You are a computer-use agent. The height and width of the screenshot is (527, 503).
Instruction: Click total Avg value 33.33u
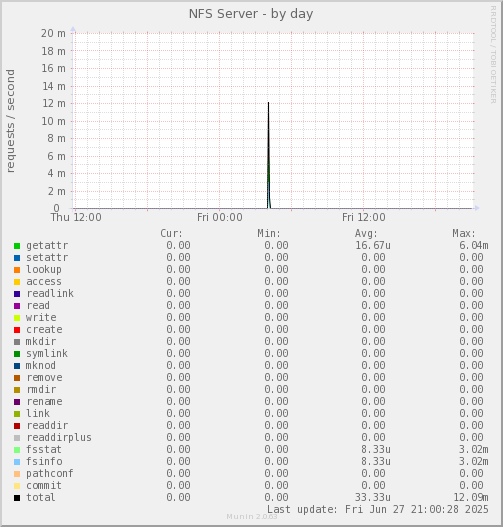point(373,497)
